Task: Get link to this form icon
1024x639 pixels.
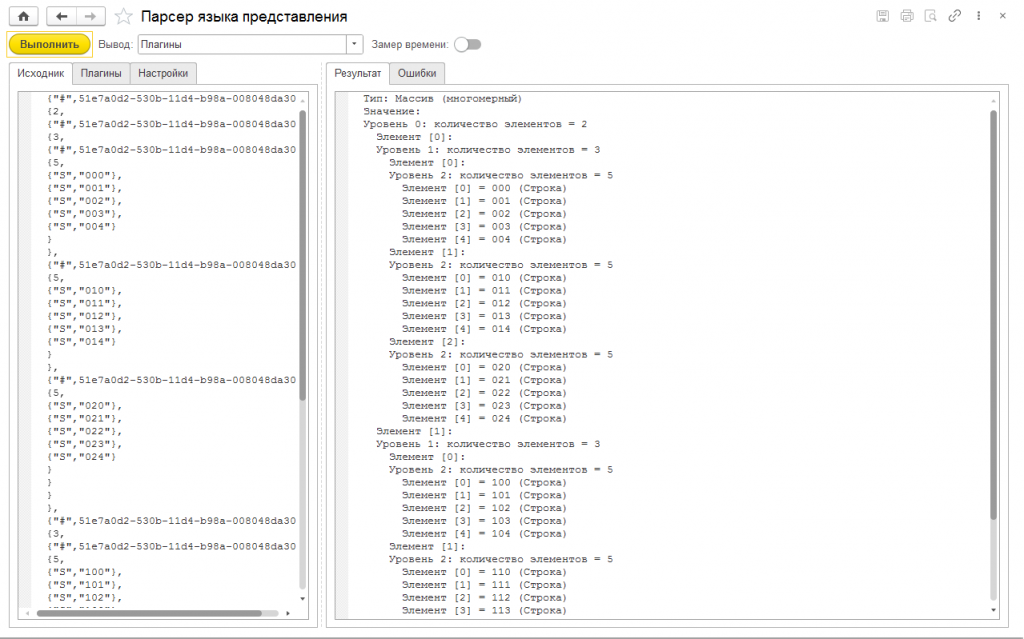Action: coord(955,16)
